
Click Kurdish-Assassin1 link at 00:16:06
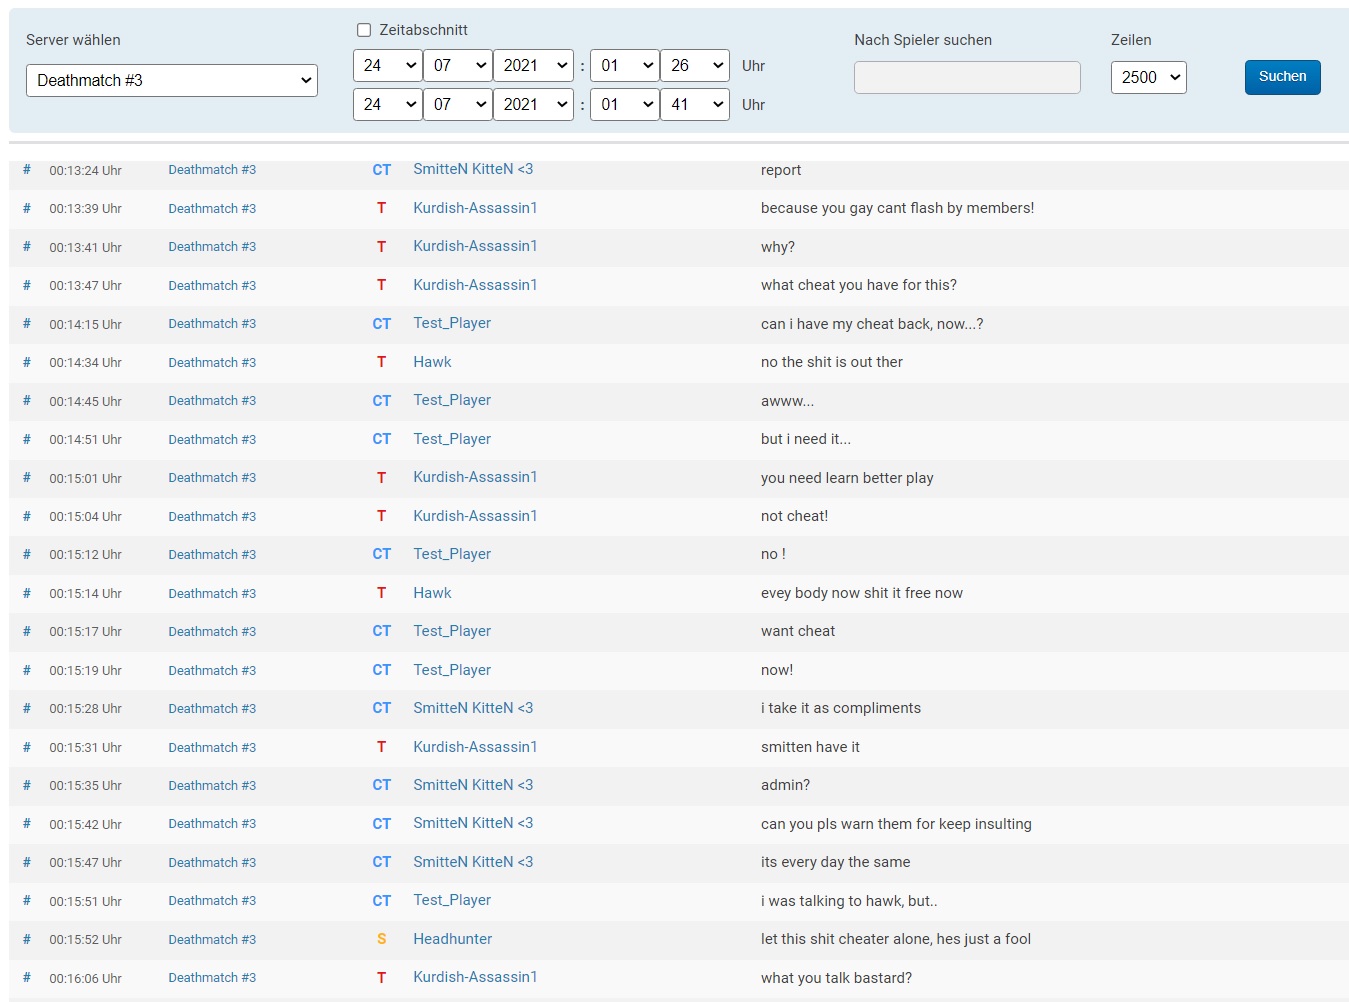click(x=475, y=977)
